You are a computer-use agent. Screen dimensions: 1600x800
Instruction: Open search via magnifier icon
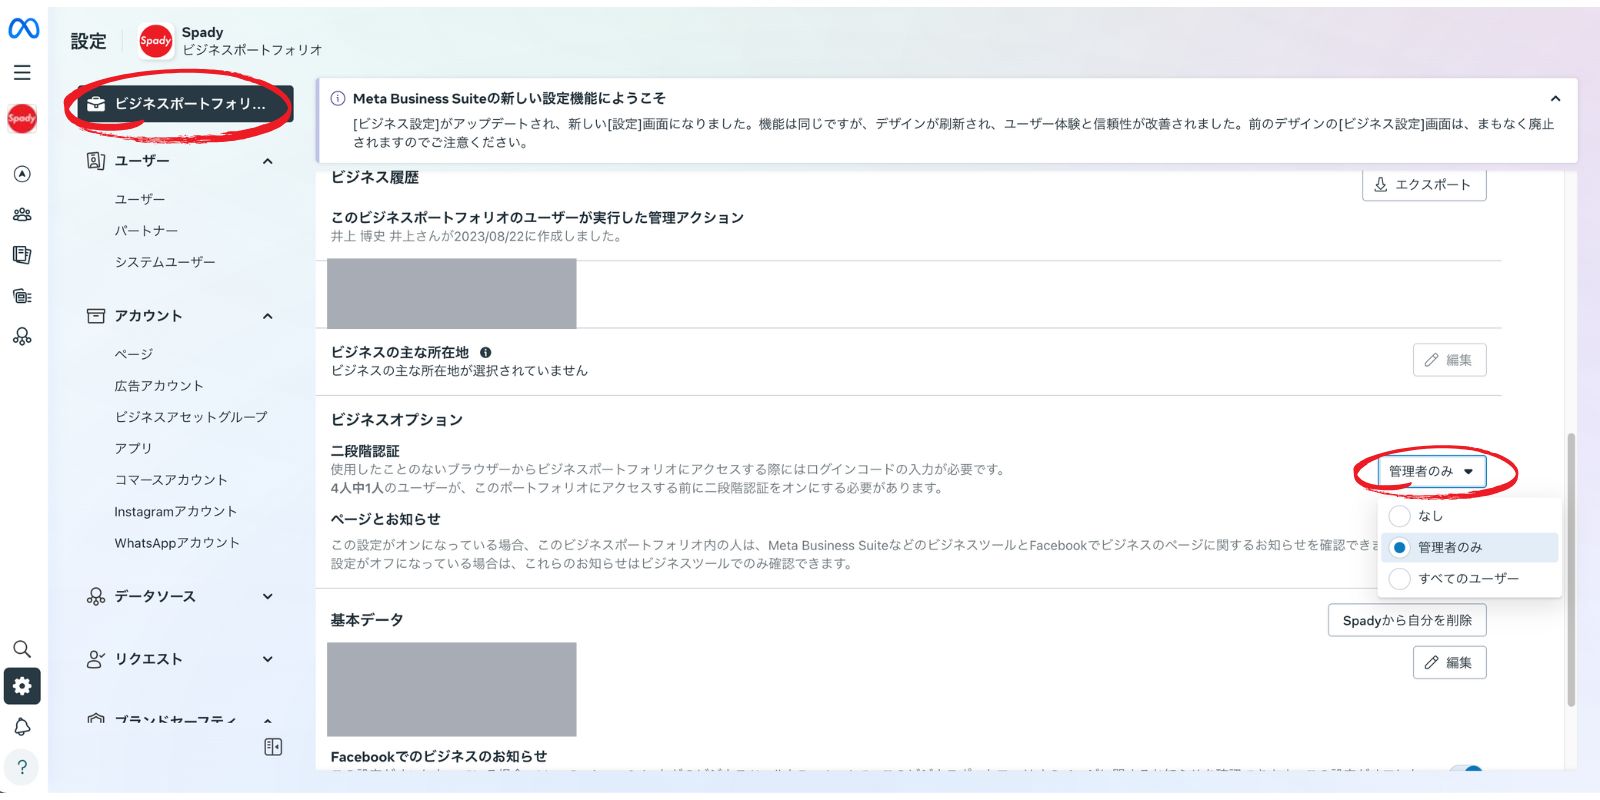pos(22,649)
